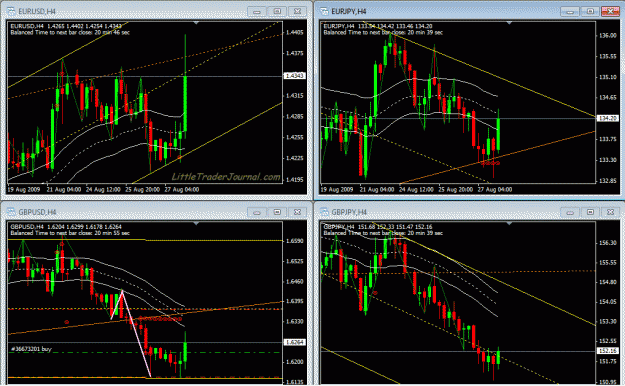The height and width of the screenshot is (386, 625).
Task: Maximize the EURUSD,H4 chart window
Action: click(x=277, y=12)
